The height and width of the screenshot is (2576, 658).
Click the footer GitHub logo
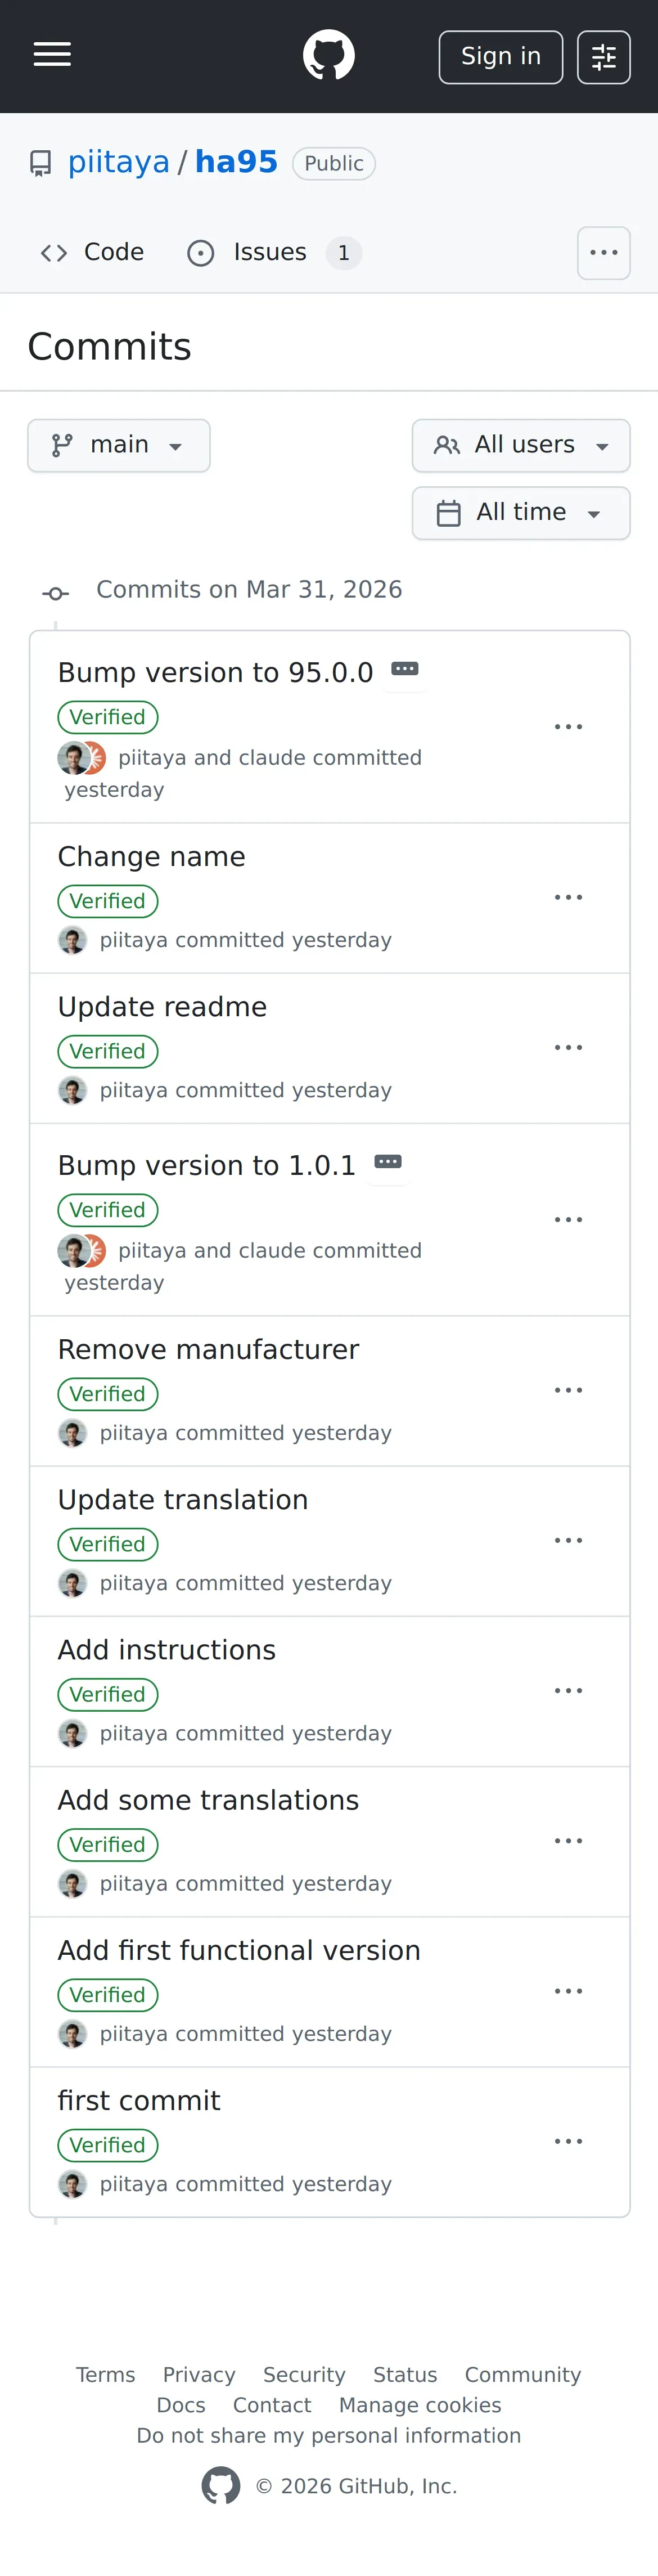221,2485
